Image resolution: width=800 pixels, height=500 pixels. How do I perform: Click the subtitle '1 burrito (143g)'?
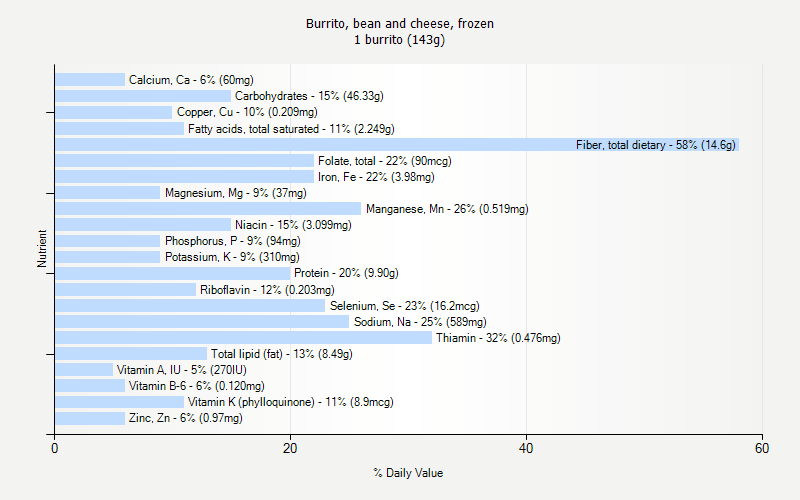[399, 40]
